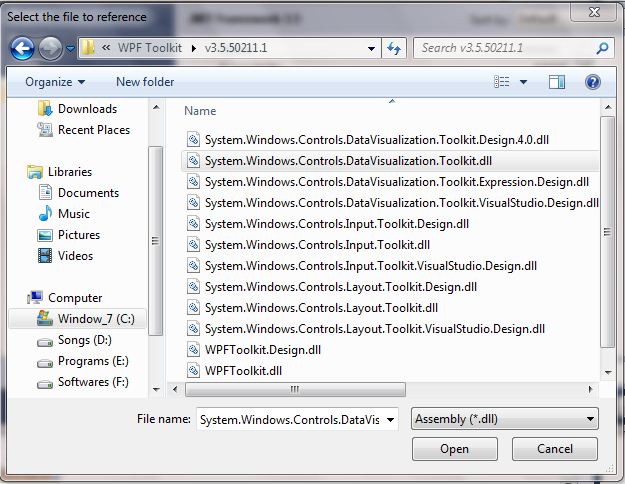Click the Name column header

tap(200, 111)
